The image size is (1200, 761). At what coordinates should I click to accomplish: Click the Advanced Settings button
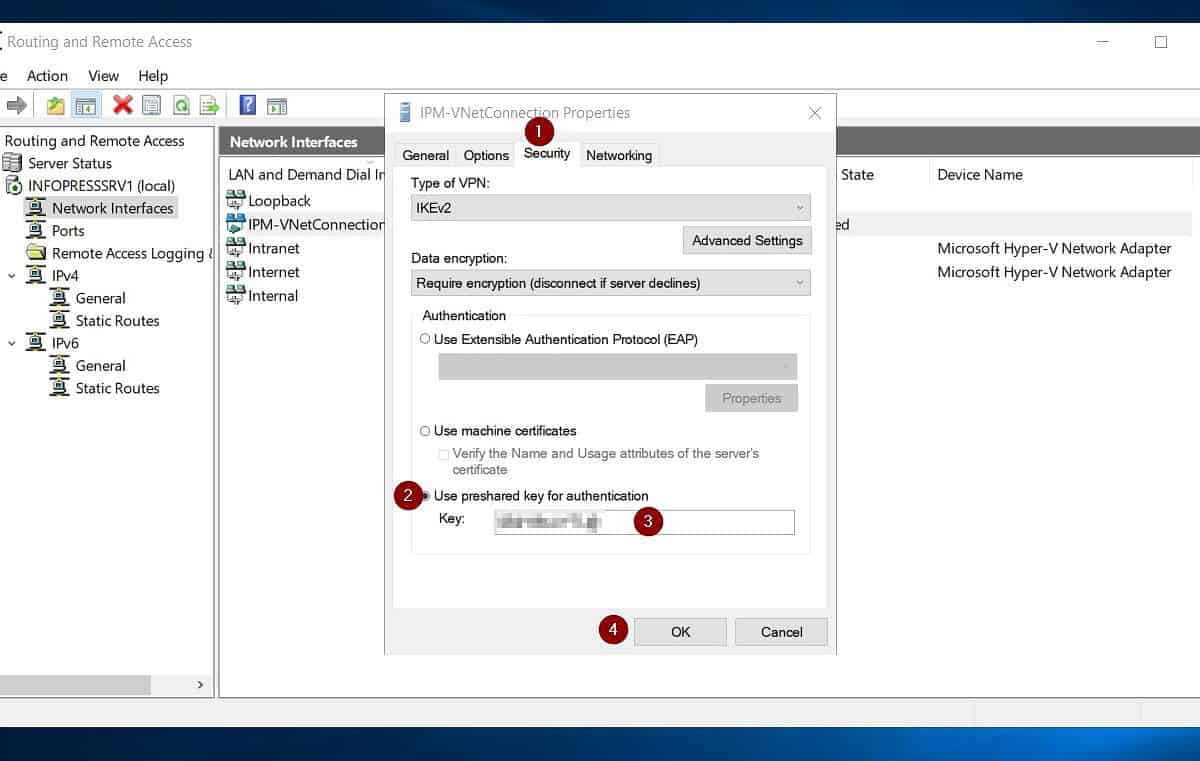coord(747,240)
